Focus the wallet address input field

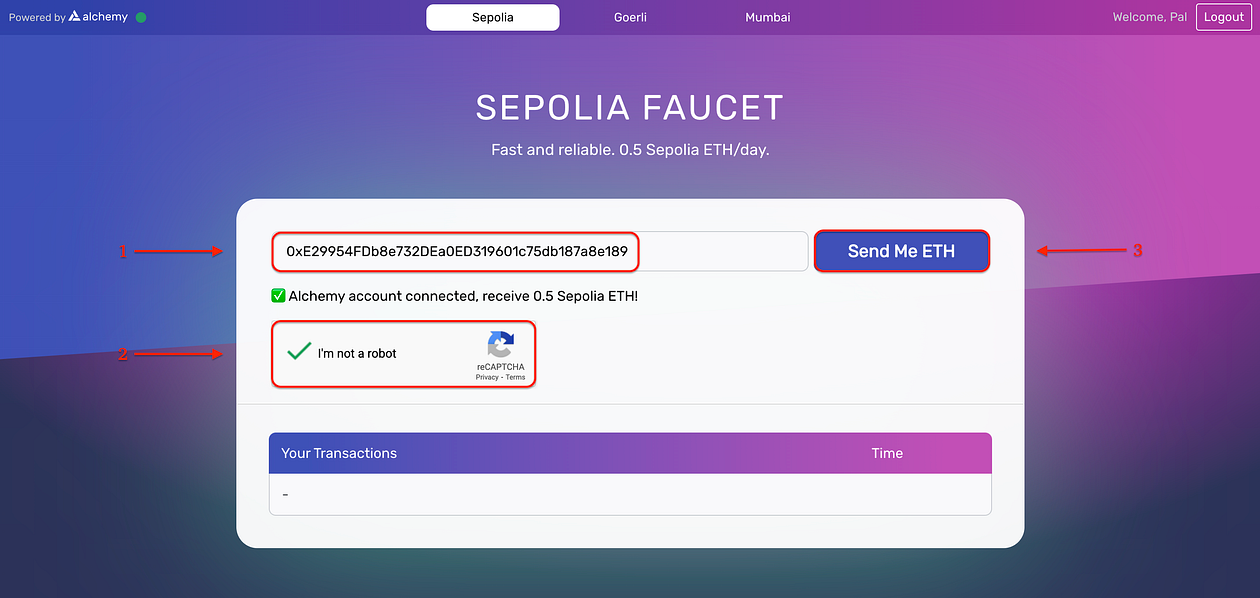point(540,251)
